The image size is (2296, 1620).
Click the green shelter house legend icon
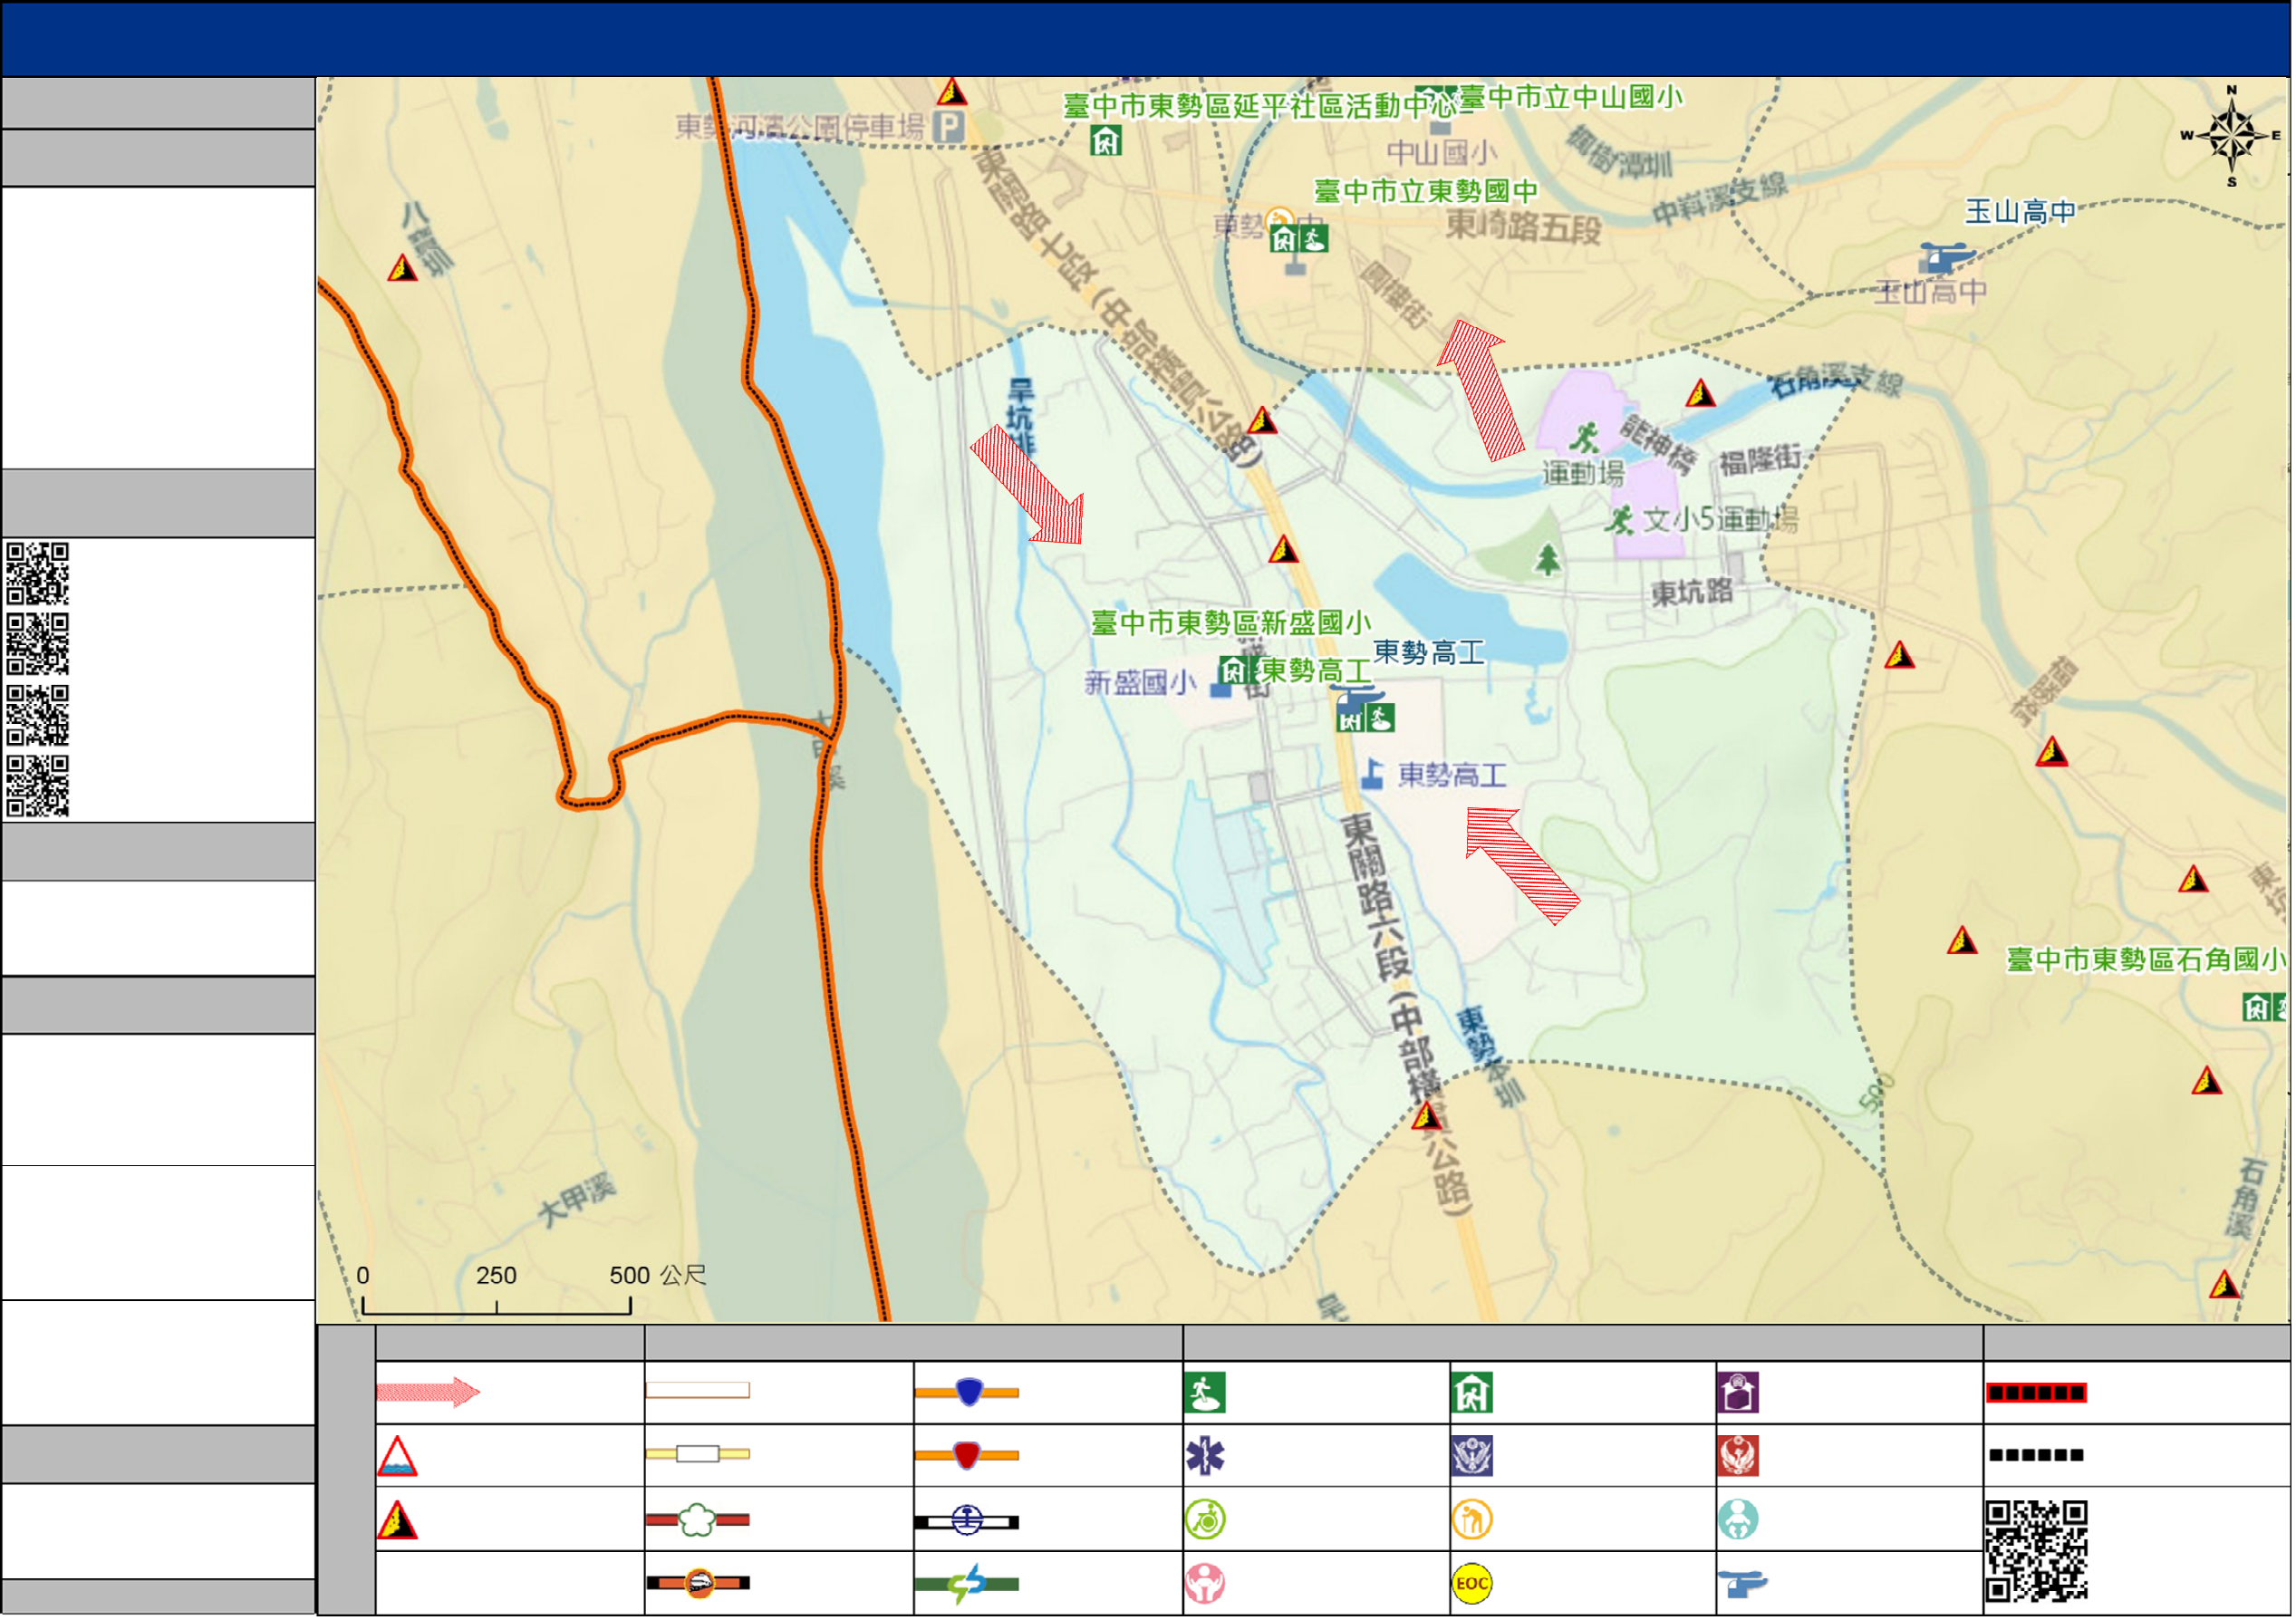pos(1472,1393)
